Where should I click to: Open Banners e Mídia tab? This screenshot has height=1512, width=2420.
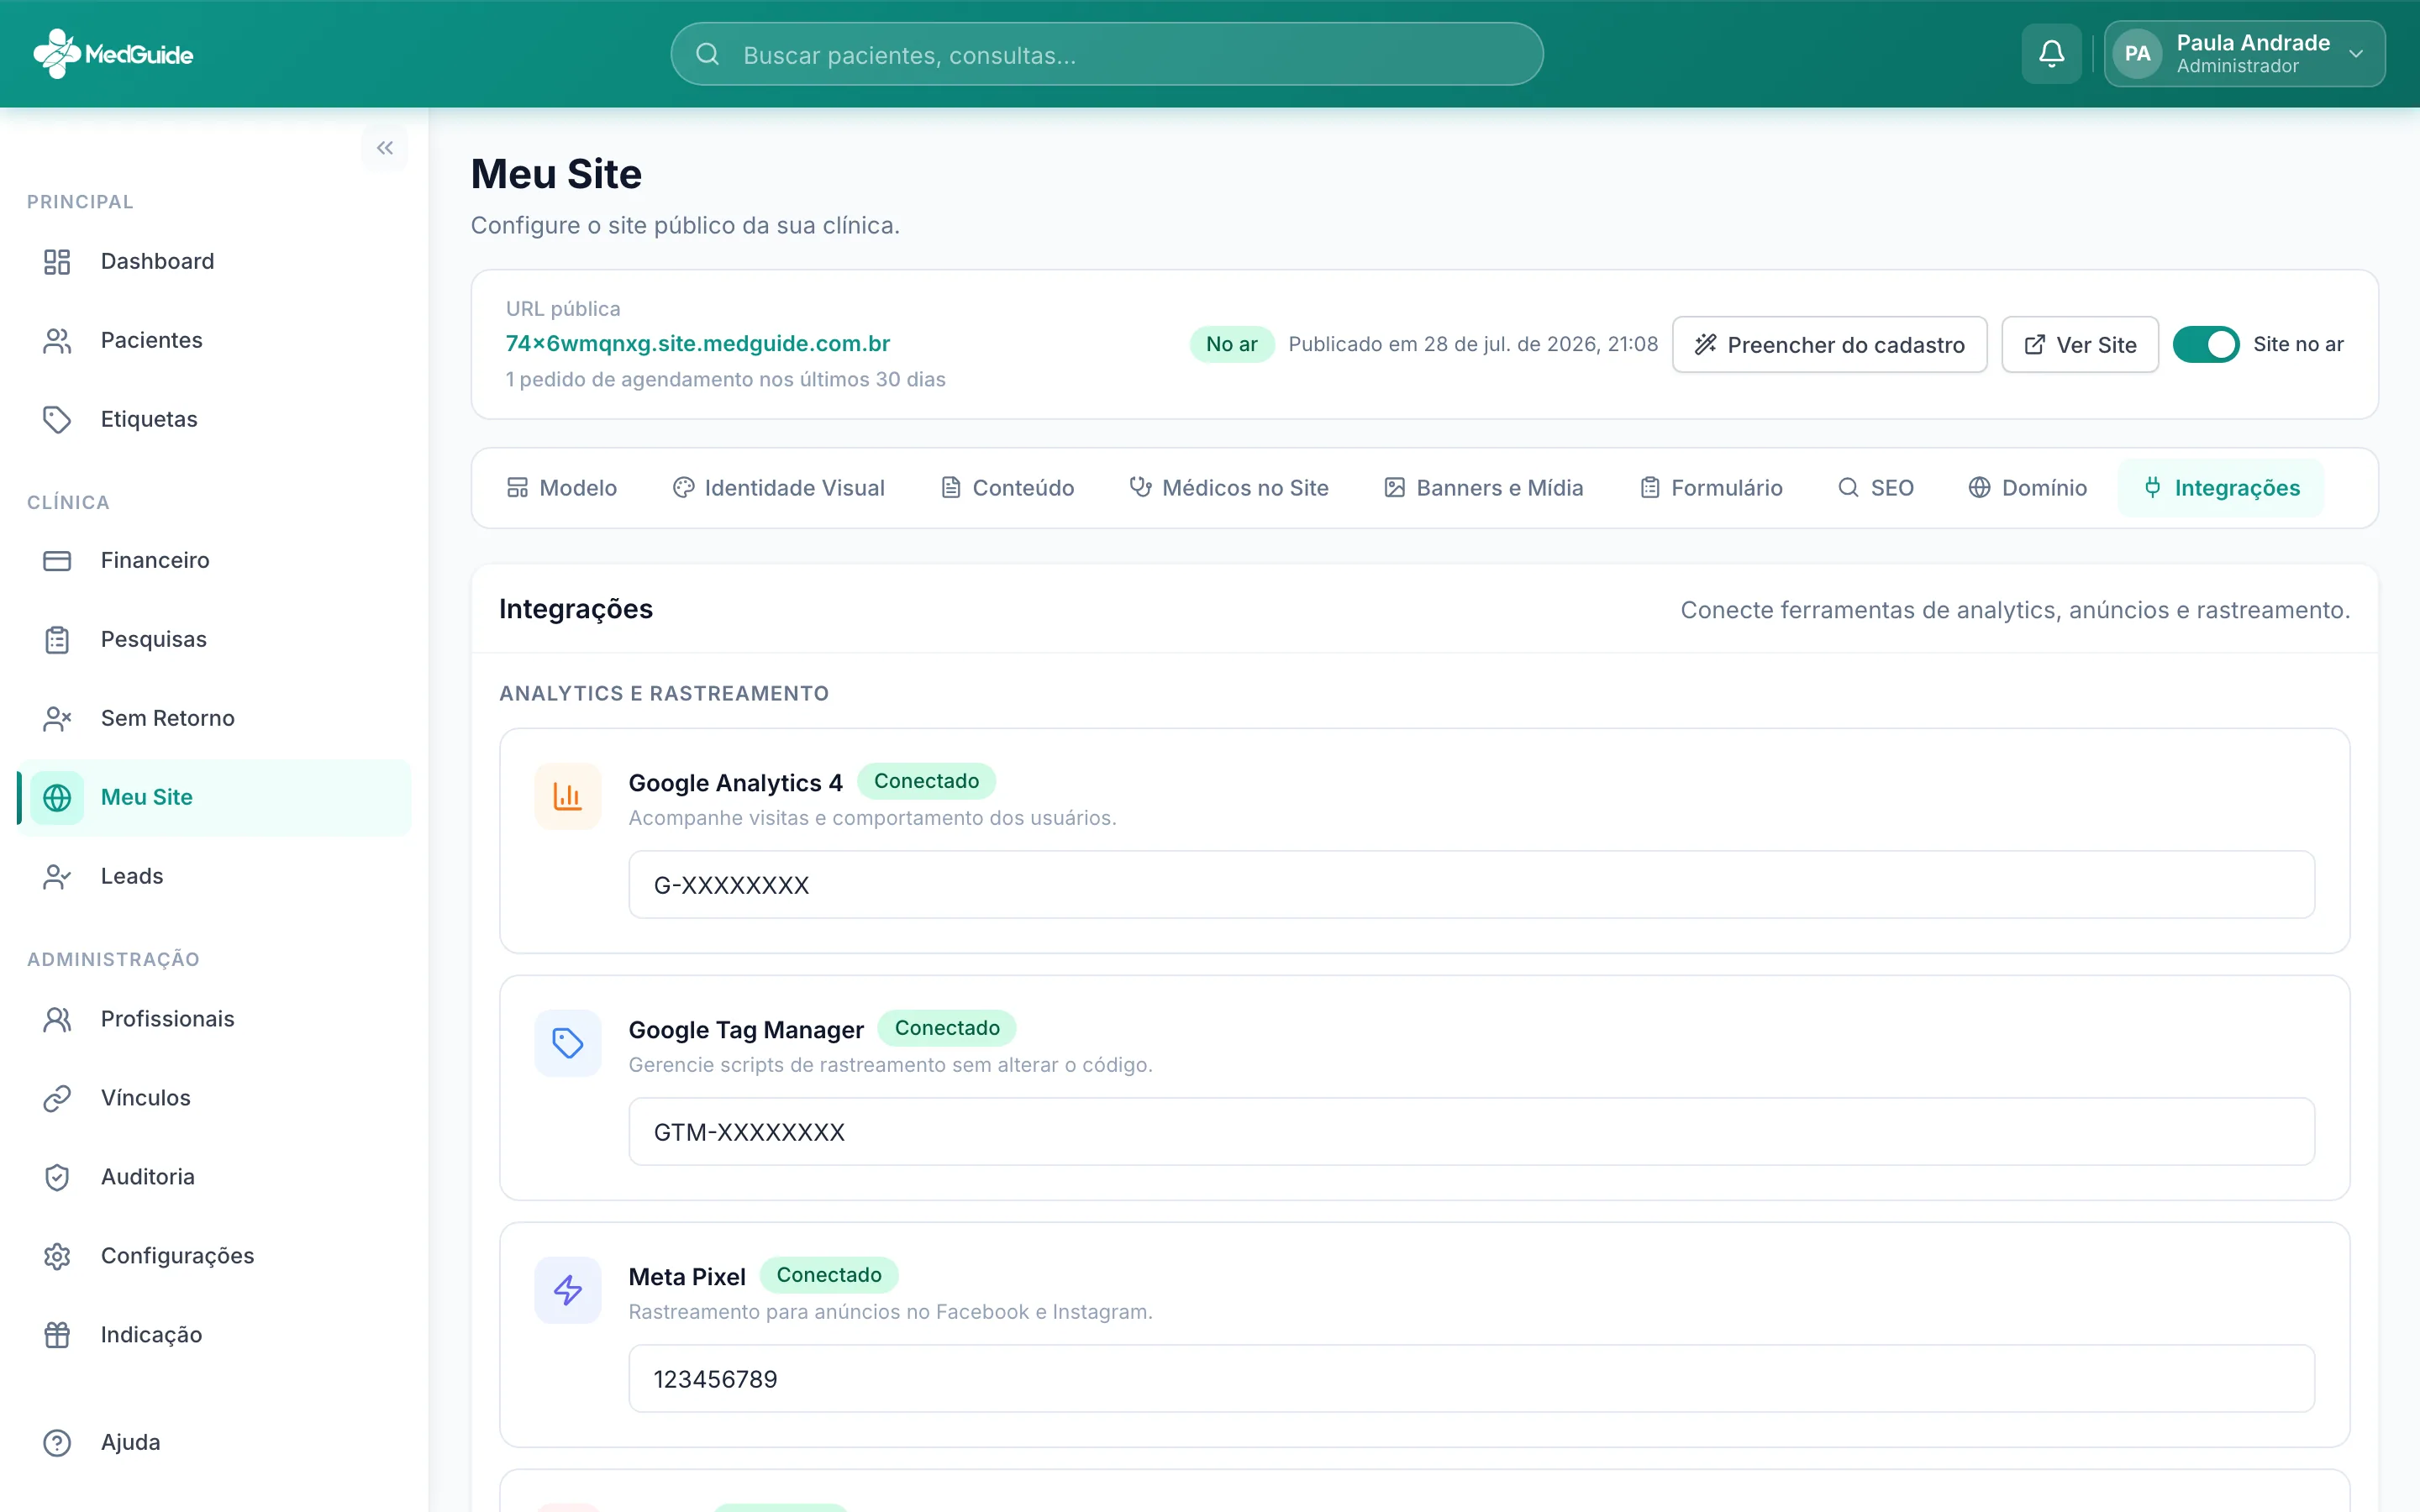point(1484,488)
